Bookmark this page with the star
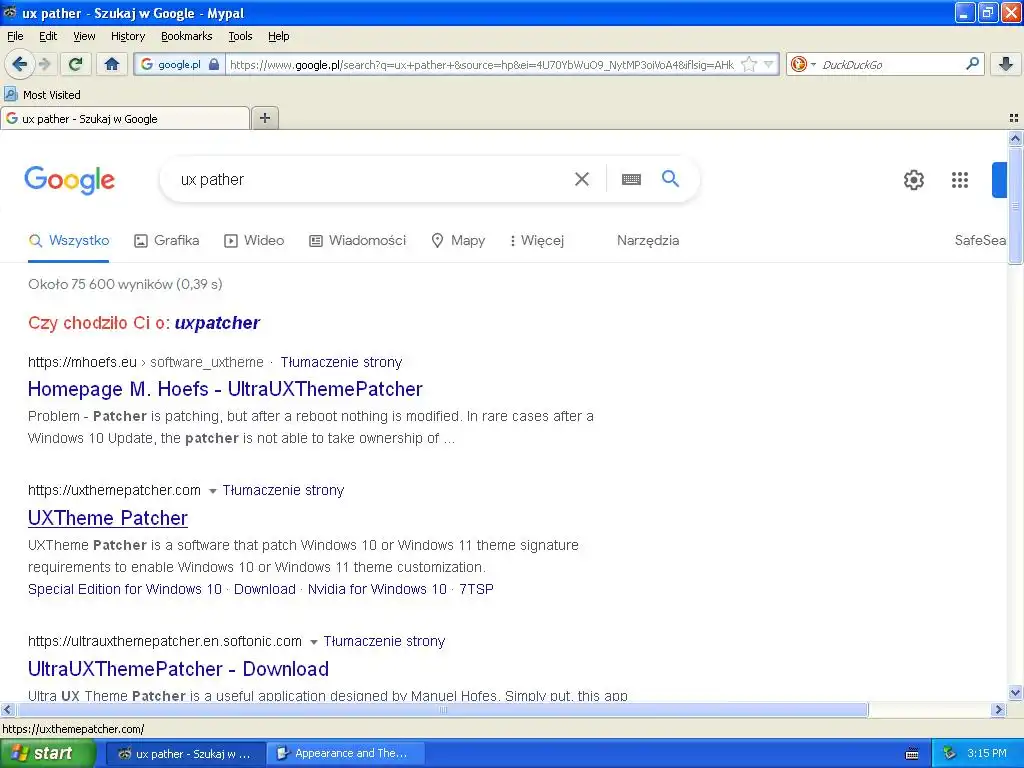Image resolution: width=1024 pixels, height=768 pixels. 749,64
